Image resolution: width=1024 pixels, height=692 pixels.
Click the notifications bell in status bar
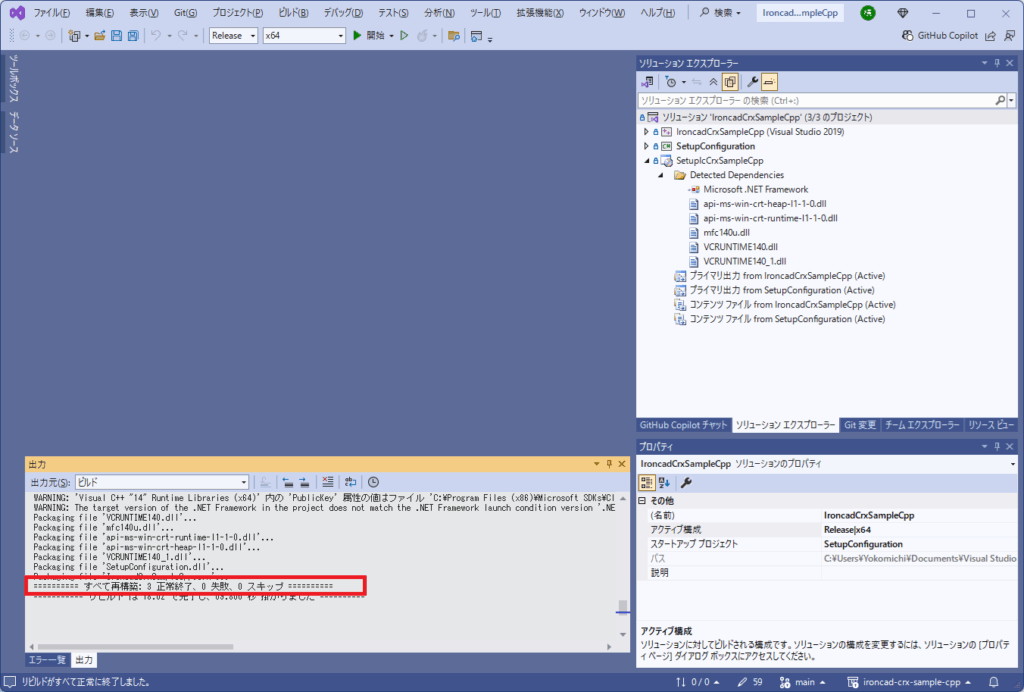click(x=1008, y=682)
